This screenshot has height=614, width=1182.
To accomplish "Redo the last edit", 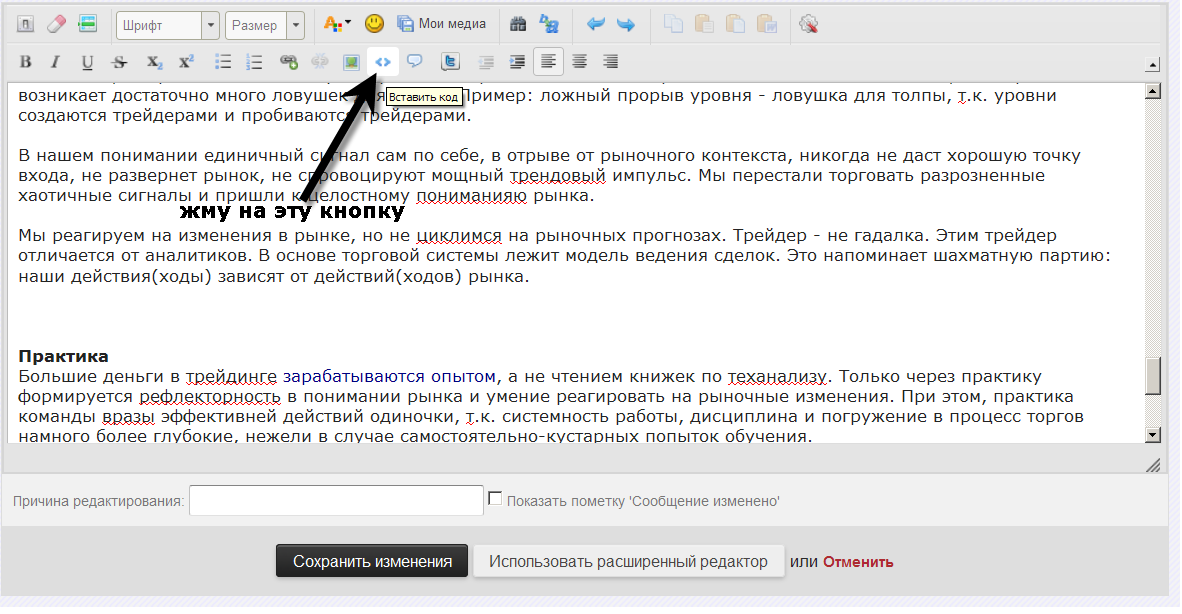I will coord(626,24).
